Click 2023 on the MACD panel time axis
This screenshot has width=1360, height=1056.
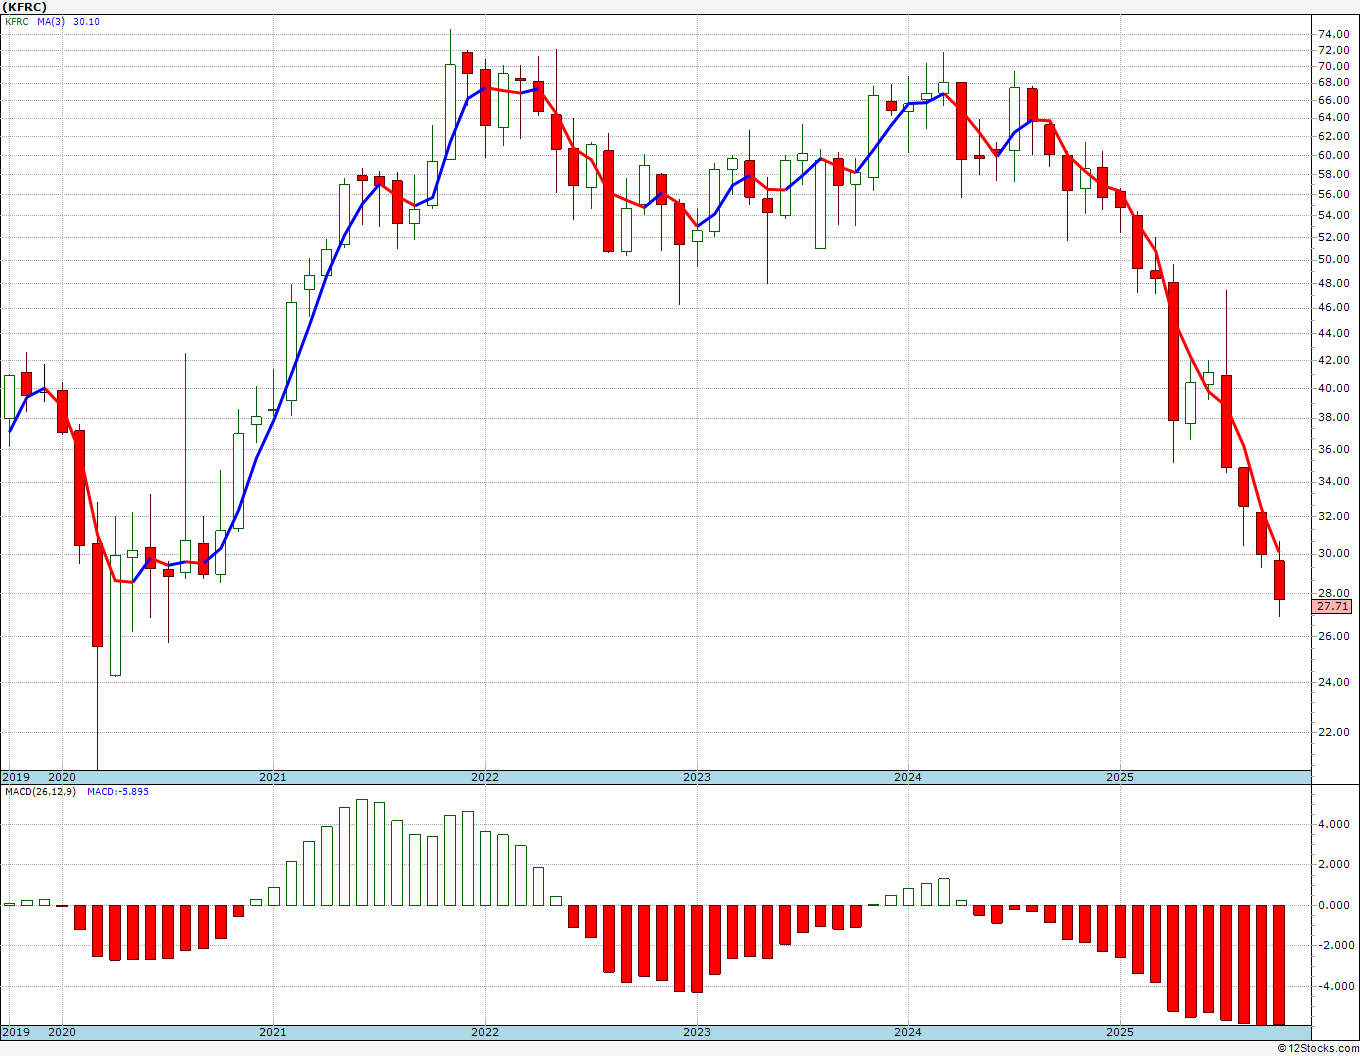(697, 1032)
